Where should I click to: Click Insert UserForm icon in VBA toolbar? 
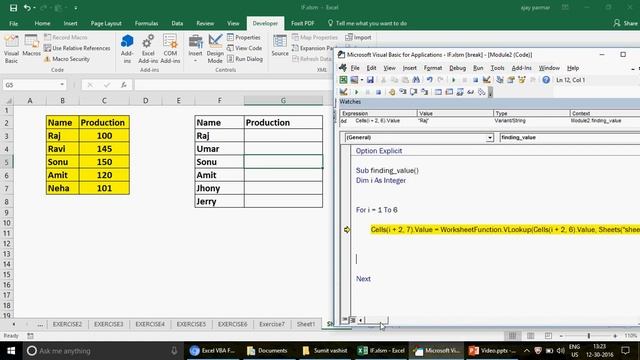(354, 80)
